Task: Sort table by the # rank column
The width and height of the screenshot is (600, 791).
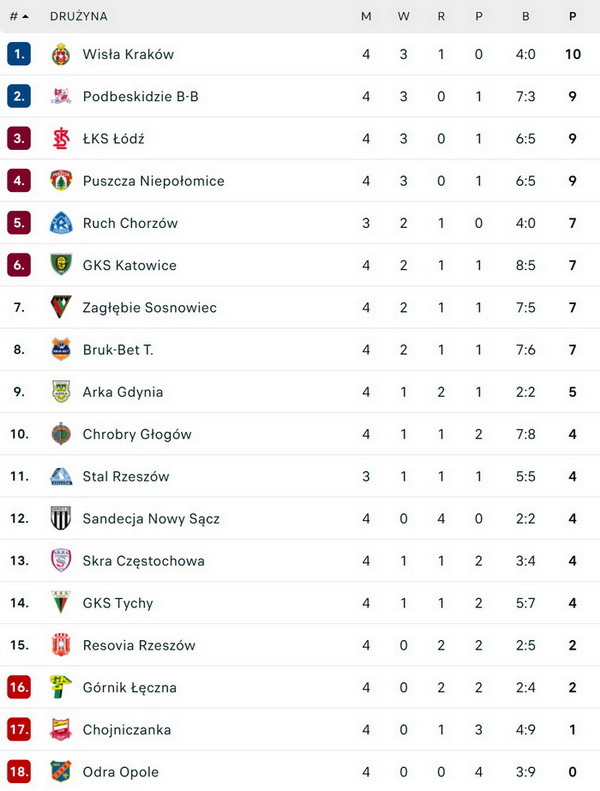Action: pyautogui.click(x=18, y=16)
